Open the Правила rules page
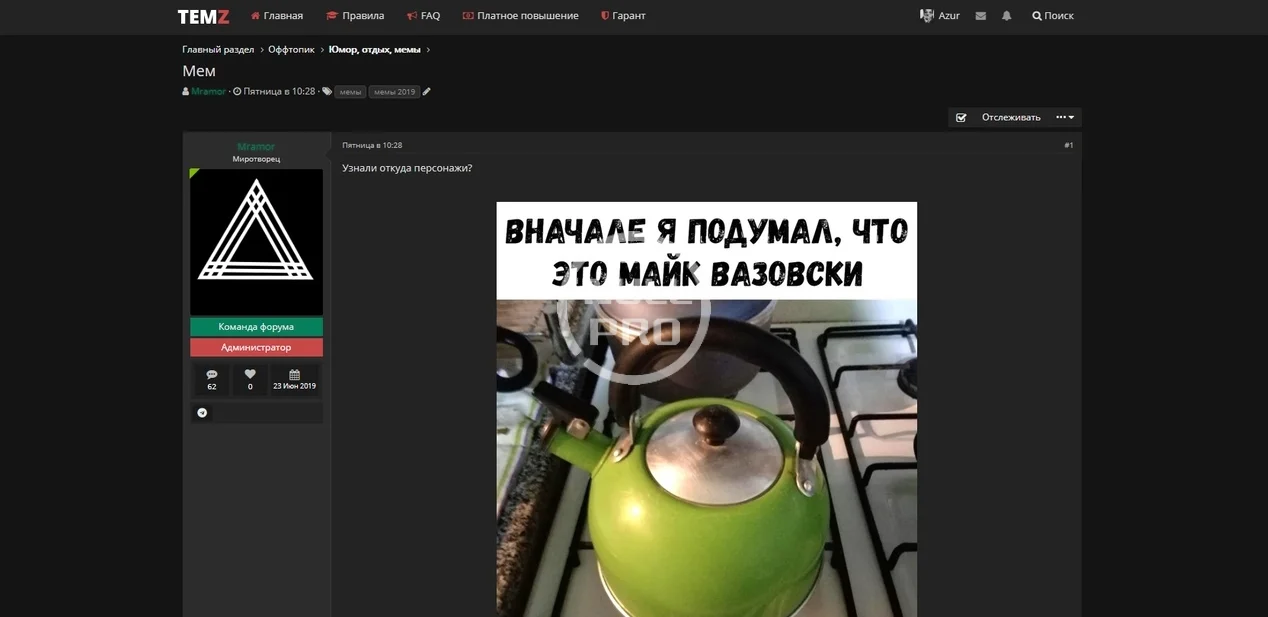Screen dimensions: 1268x617 (355, 16)
